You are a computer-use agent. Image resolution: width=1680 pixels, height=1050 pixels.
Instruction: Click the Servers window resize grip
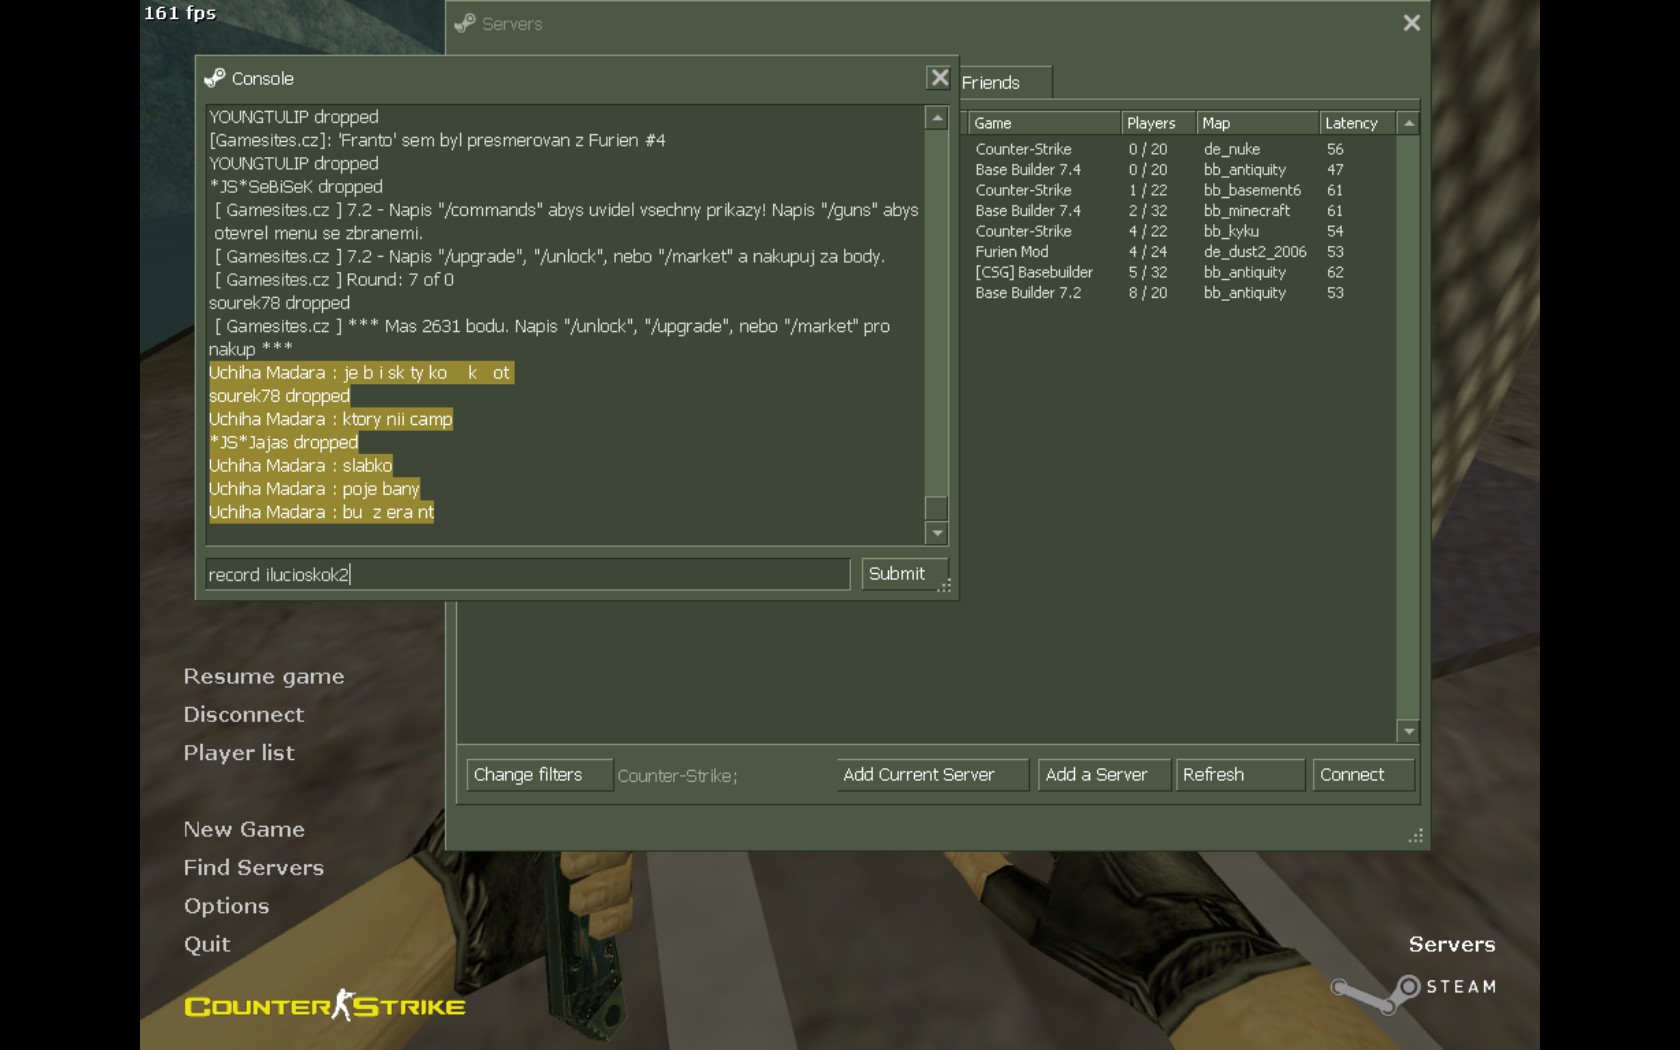pyautogui.click(x=1416, y=836)
